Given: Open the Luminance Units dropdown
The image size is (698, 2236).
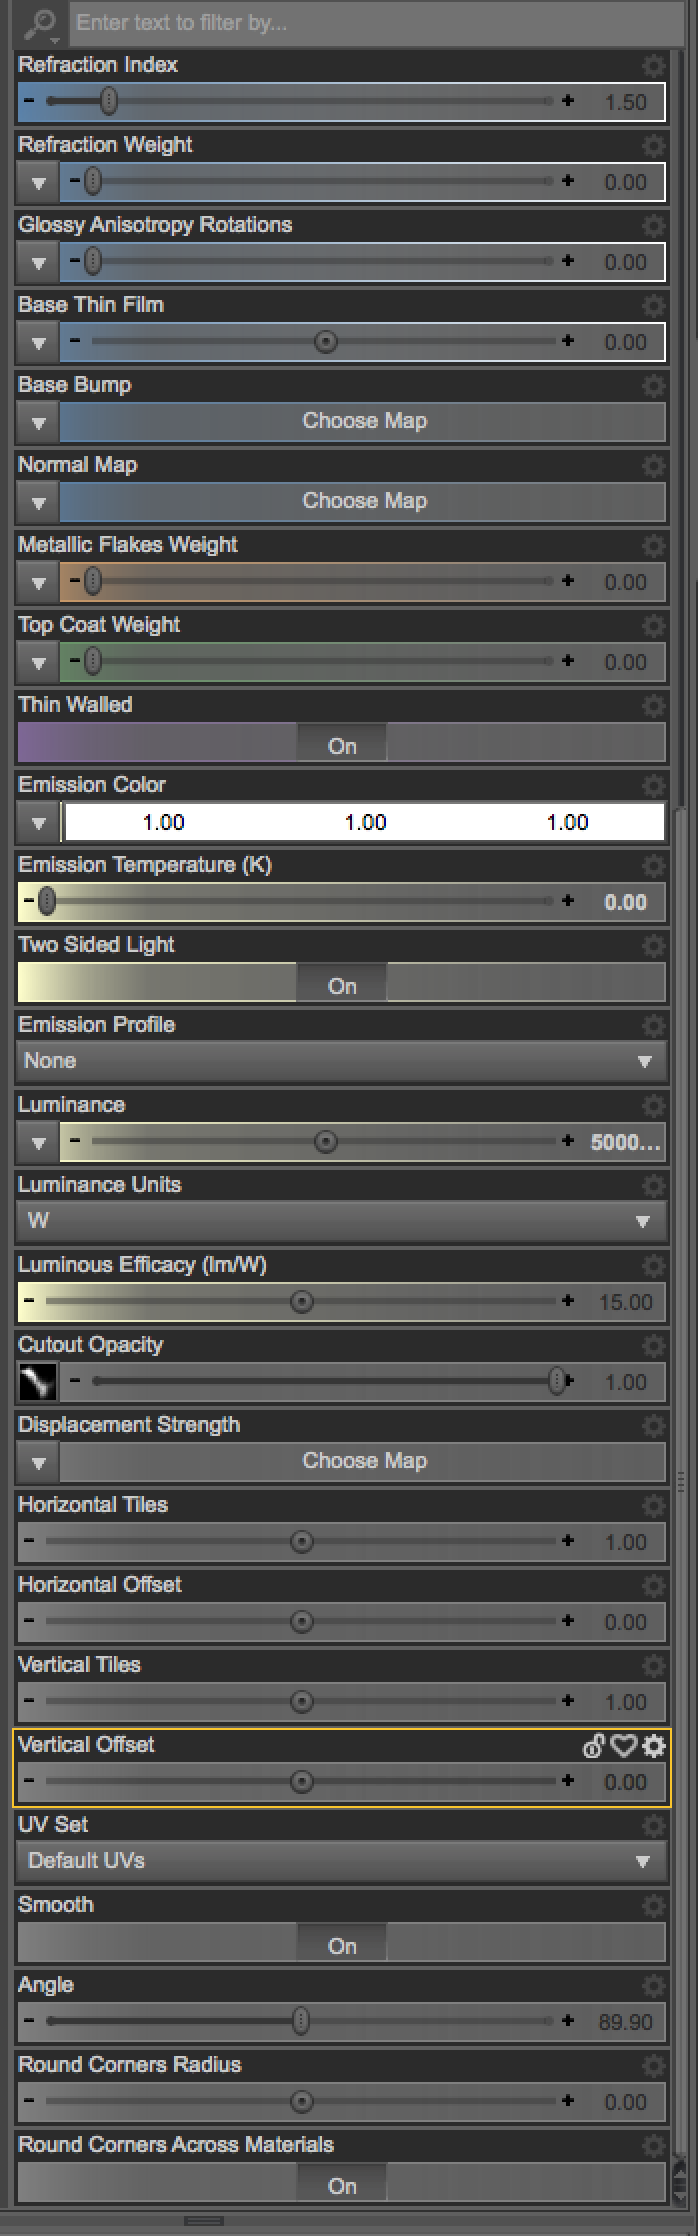Looking at the screenshot, I should tap(341, 1221).
